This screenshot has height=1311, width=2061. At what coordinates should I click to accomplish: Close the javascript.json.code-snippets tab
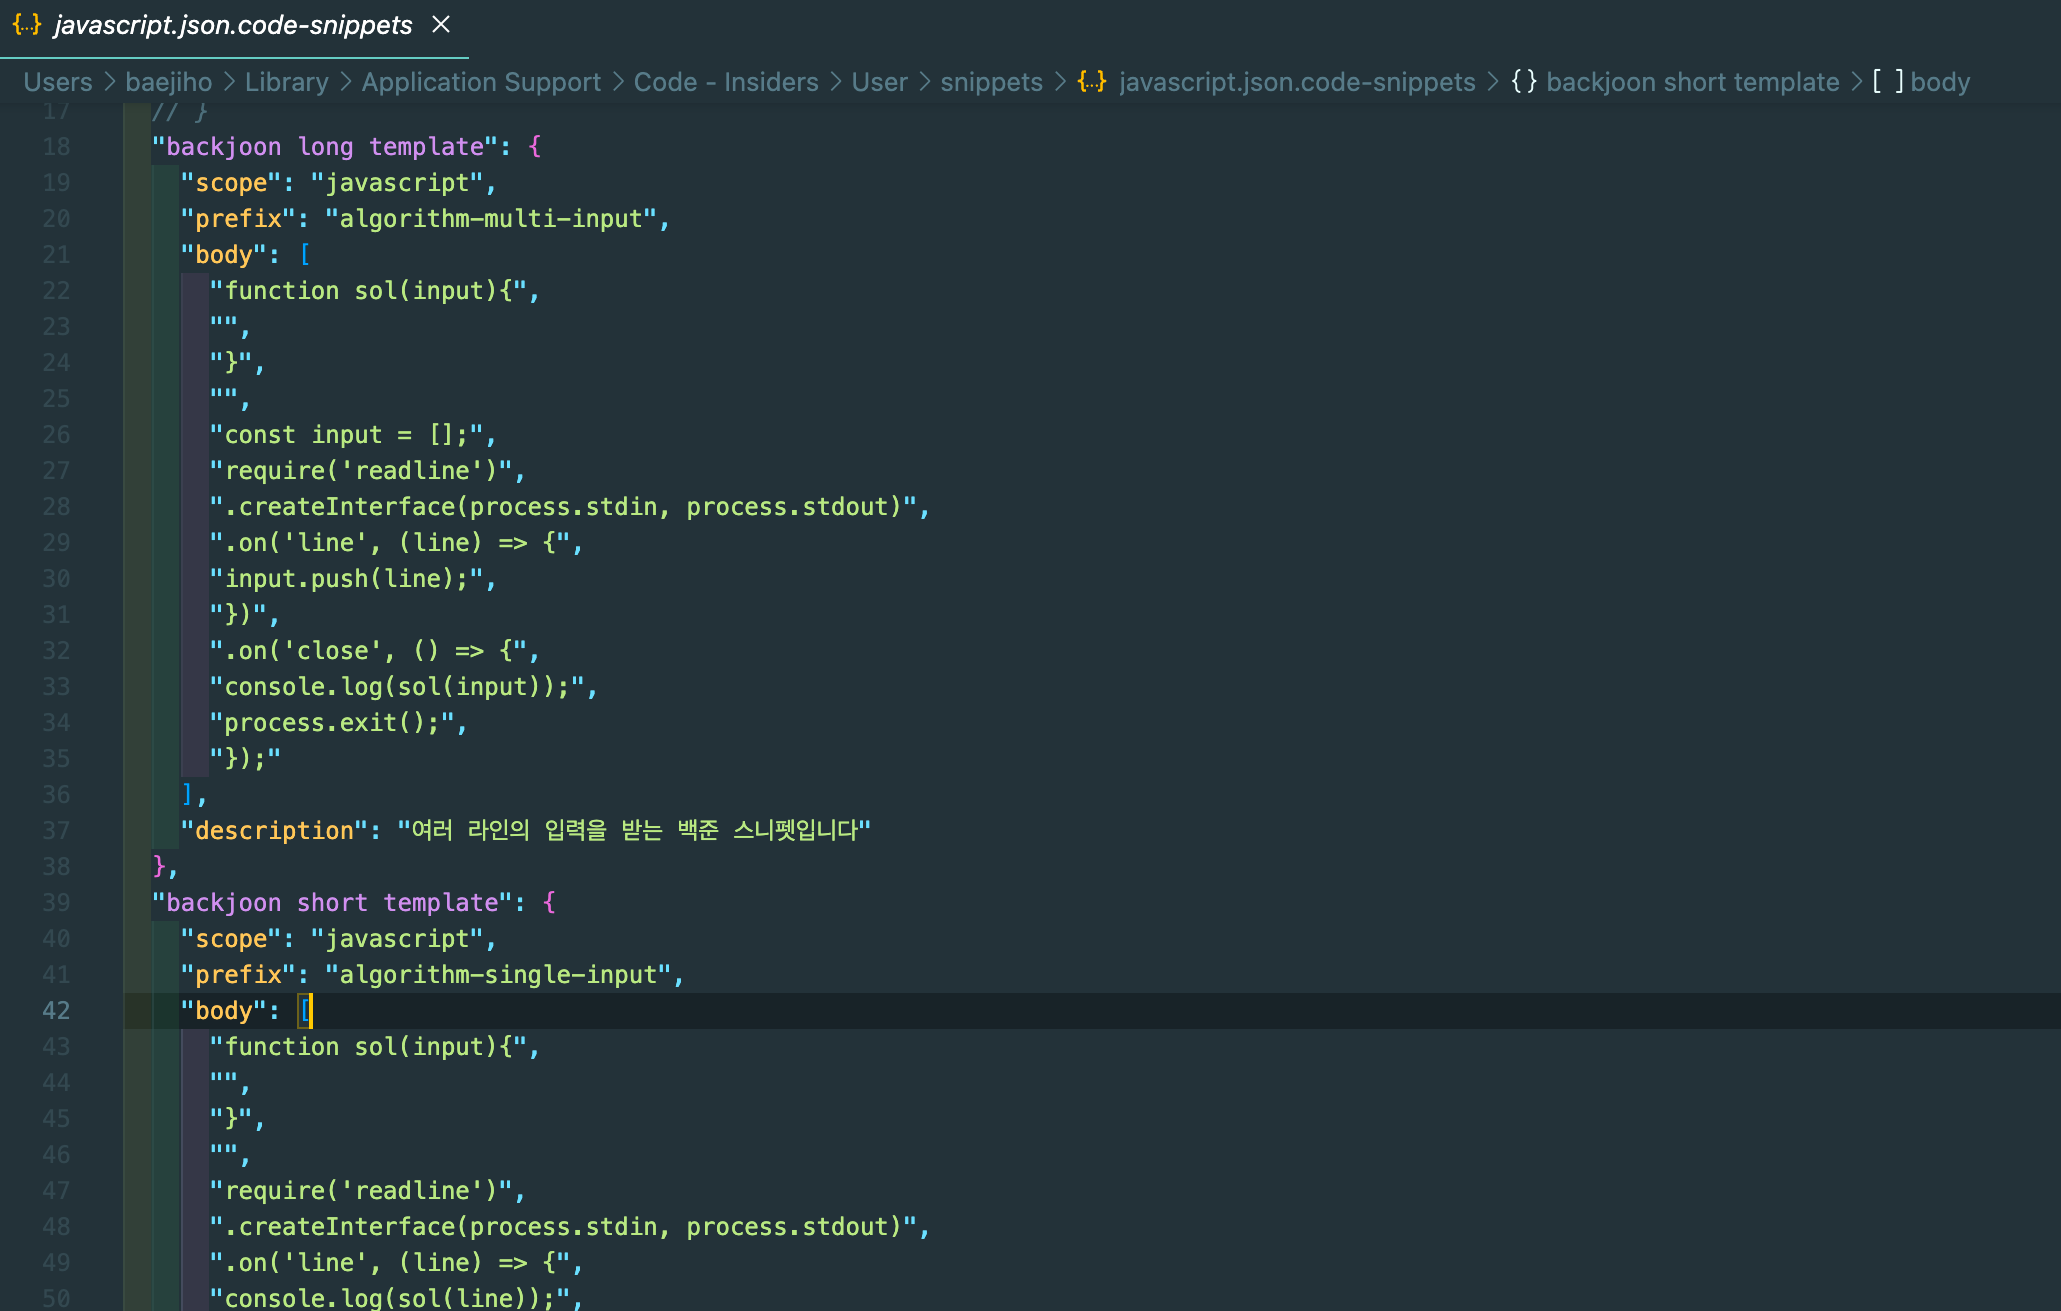[441, 24]
